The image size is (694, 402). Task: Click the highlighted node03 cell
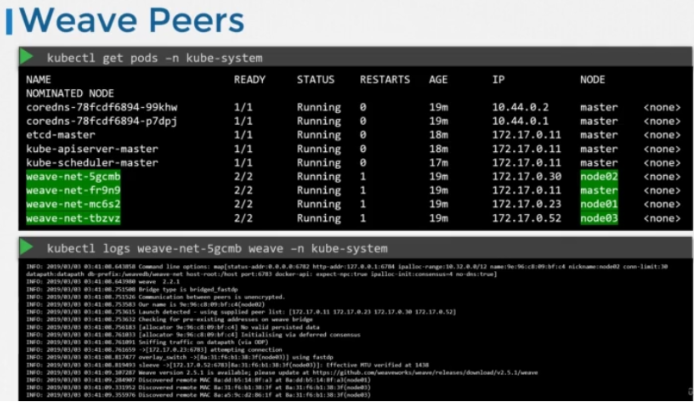coord(599,218)
